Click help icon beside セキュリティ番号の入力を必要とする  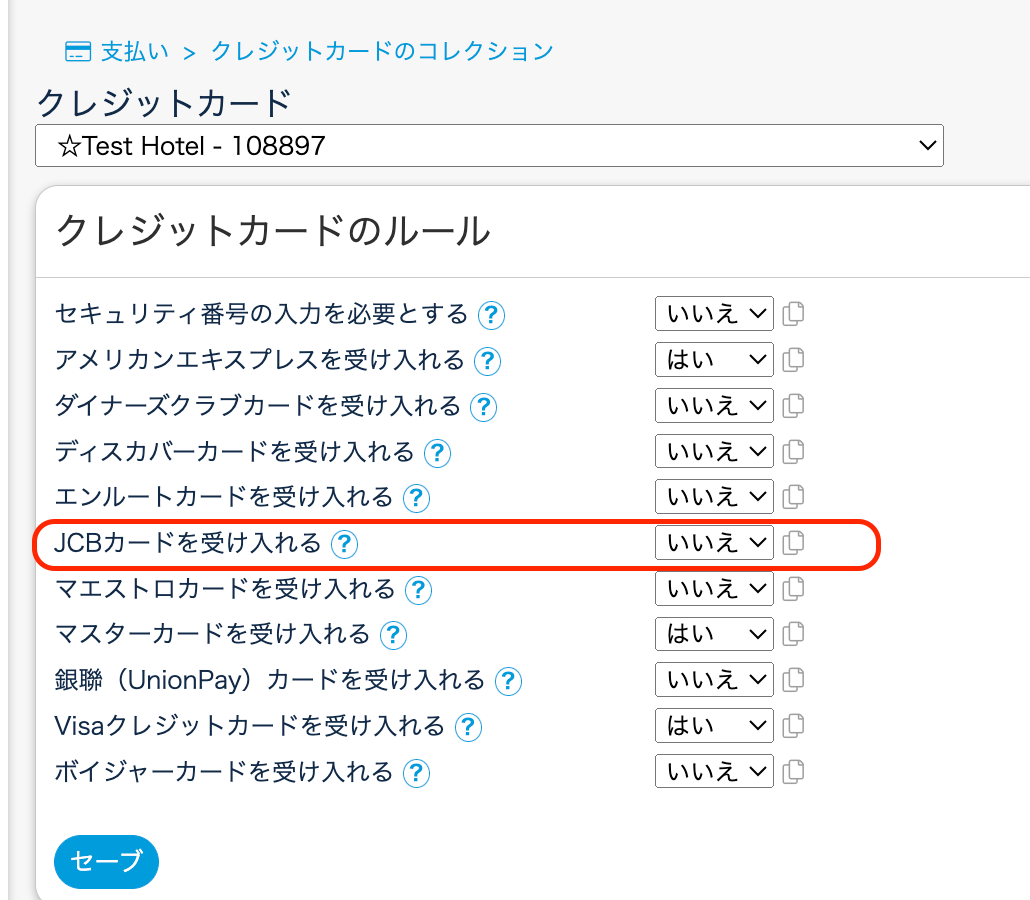[491, 315]
